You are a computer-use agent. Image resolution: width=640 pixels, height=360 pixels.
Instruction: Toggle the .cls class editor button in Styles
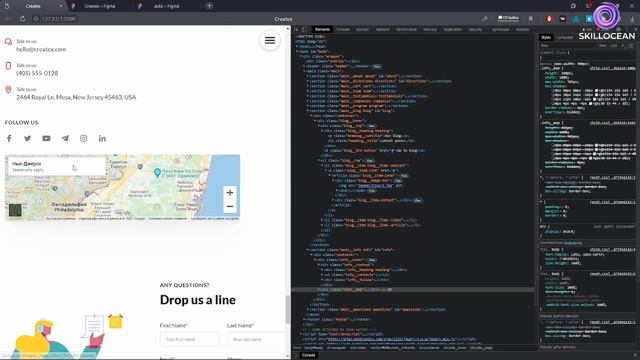point(613,46)
